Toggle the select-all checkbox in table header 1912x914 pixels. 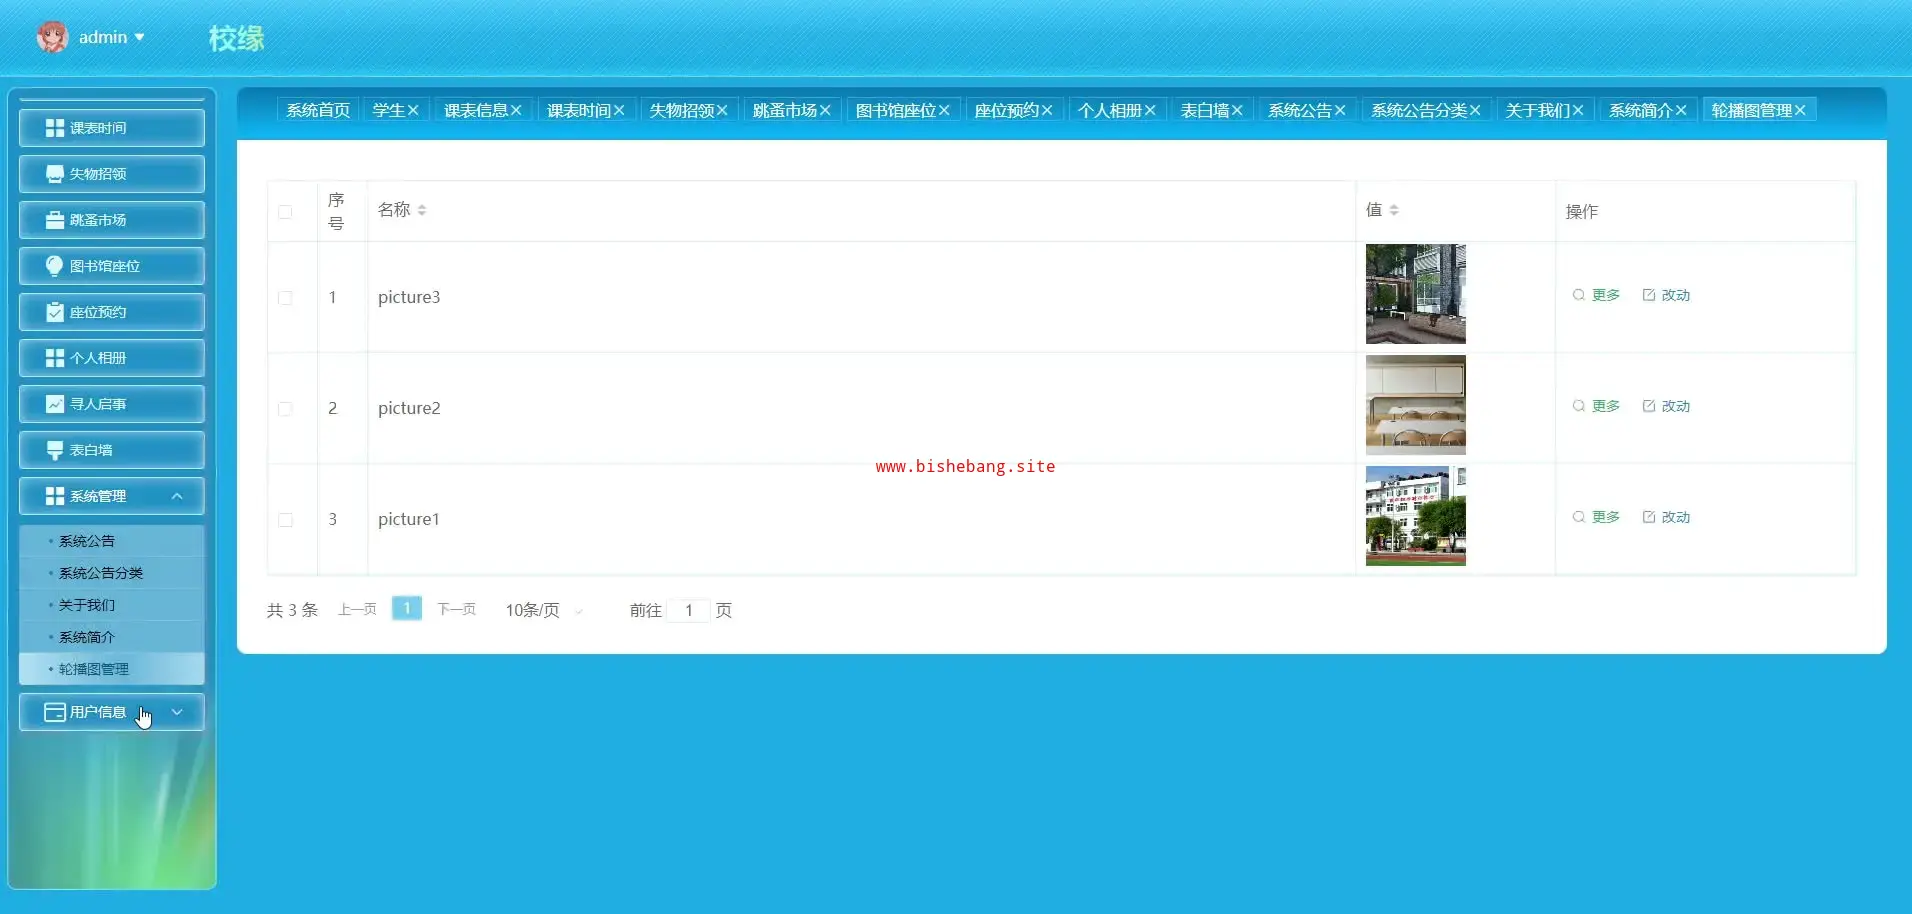pos(285,212)
